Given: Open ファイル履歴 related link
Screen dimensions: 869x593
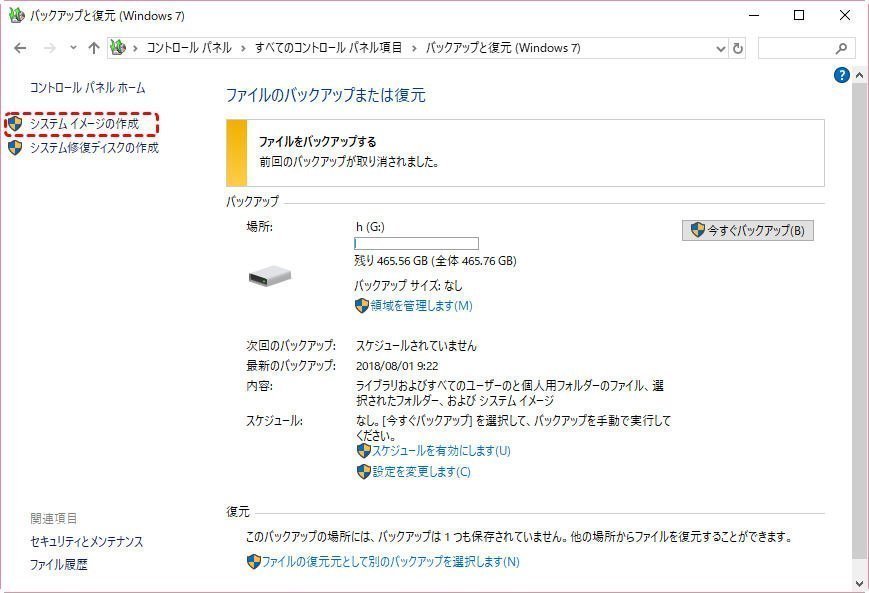Looking at the screenshot, I should click(x=59, y=565).
